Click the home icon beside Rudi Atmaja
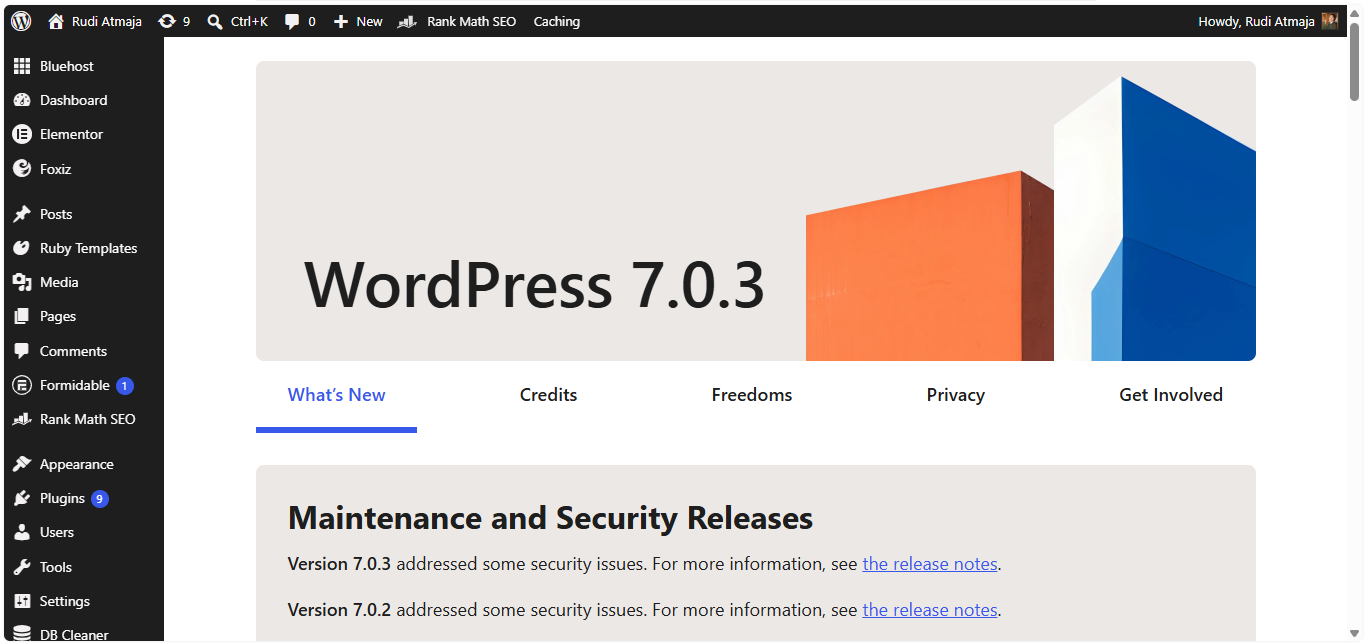 tap(56, 21)
